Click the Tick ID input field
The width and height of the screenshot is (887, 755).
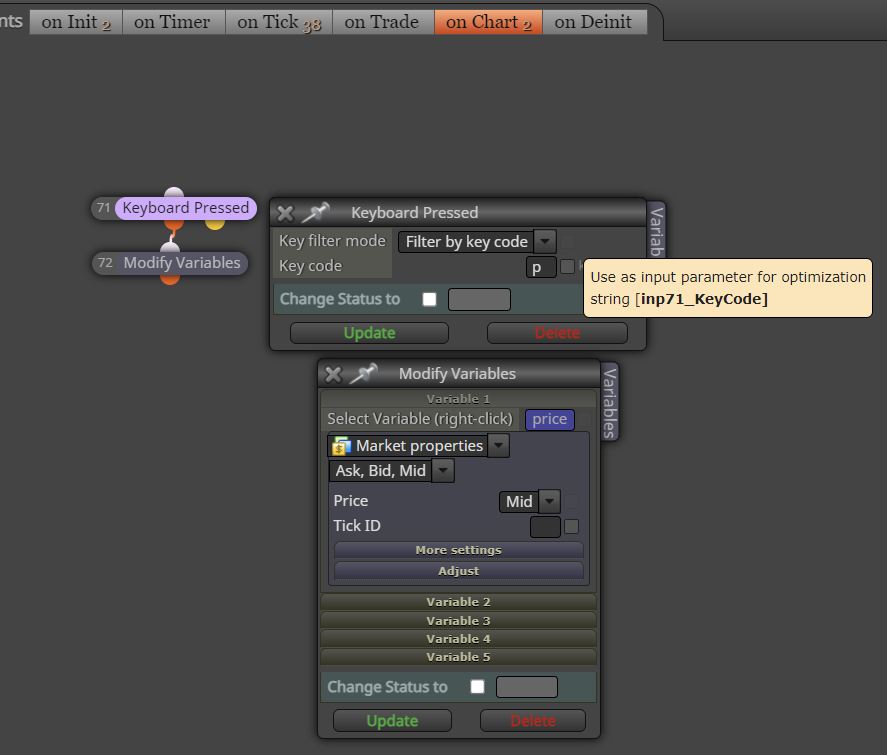pos(545,527)
